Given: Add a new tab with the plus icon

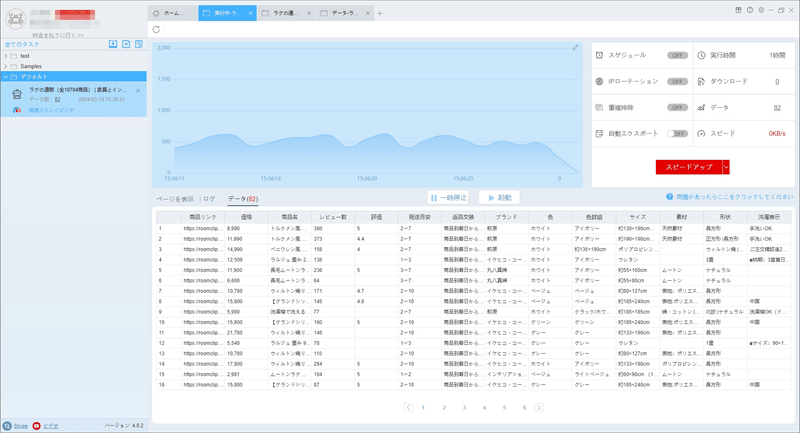Looking at the screenshot, I should point(380,13).
